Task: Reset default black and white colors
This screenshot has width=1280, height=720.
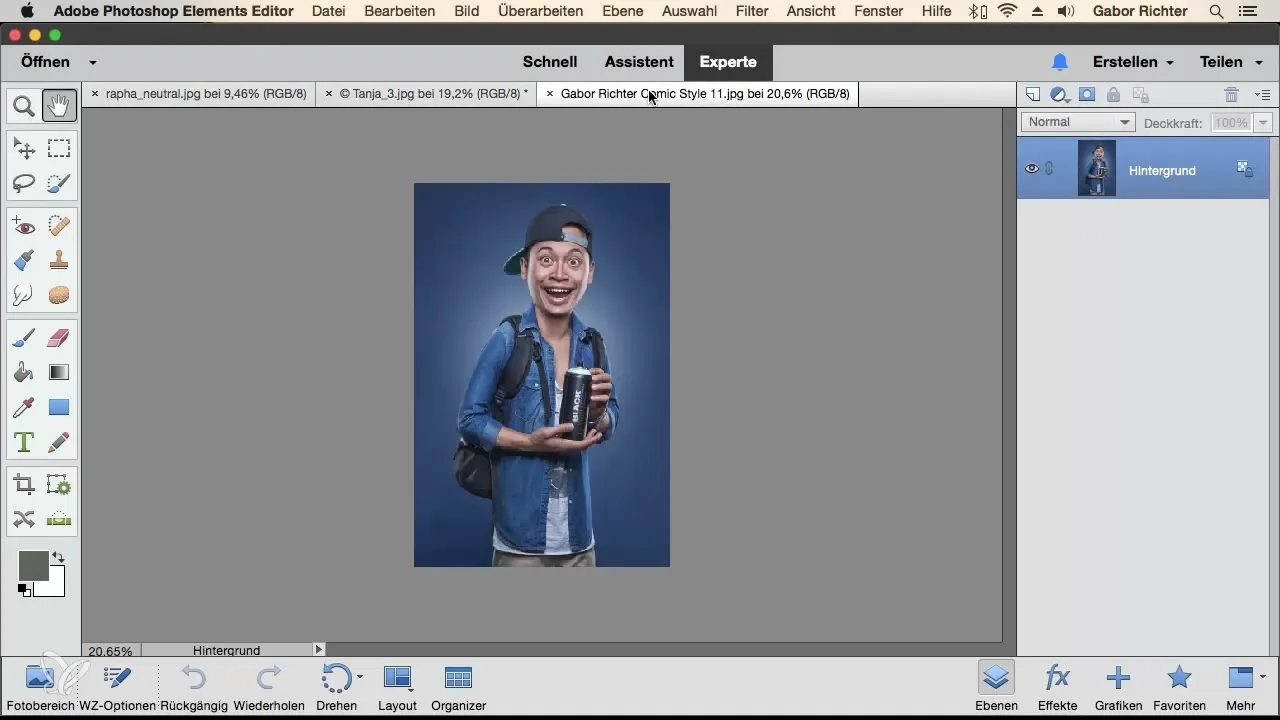Action: pos(23,590)
